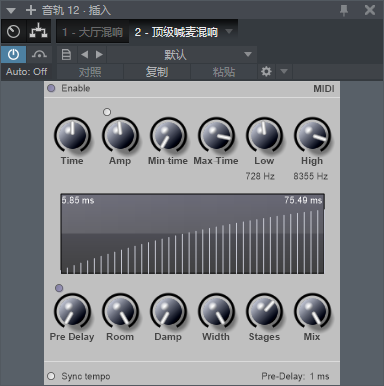The height and width of the screenshot is (386, 384).
Task: Enable the Sync tempo radio button
Action: point(51,376)
